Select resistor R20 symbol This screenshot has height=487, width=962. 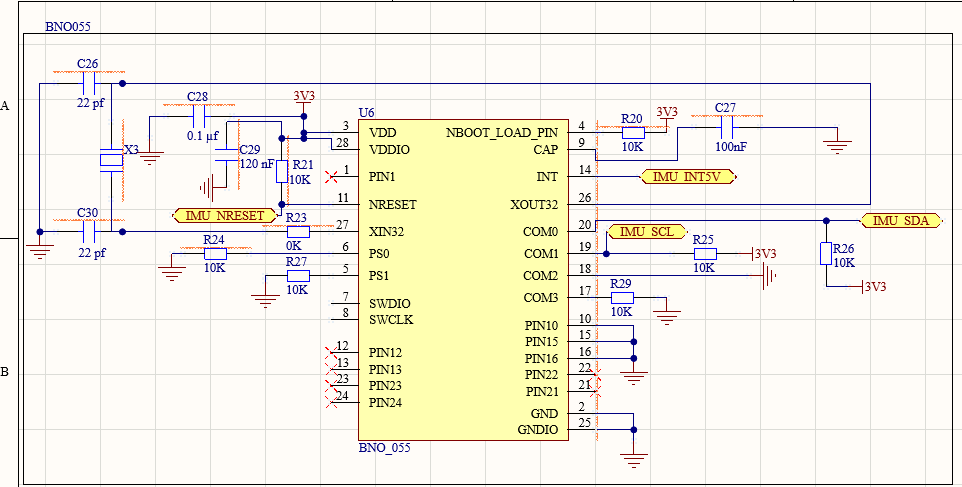pos(633,132)
